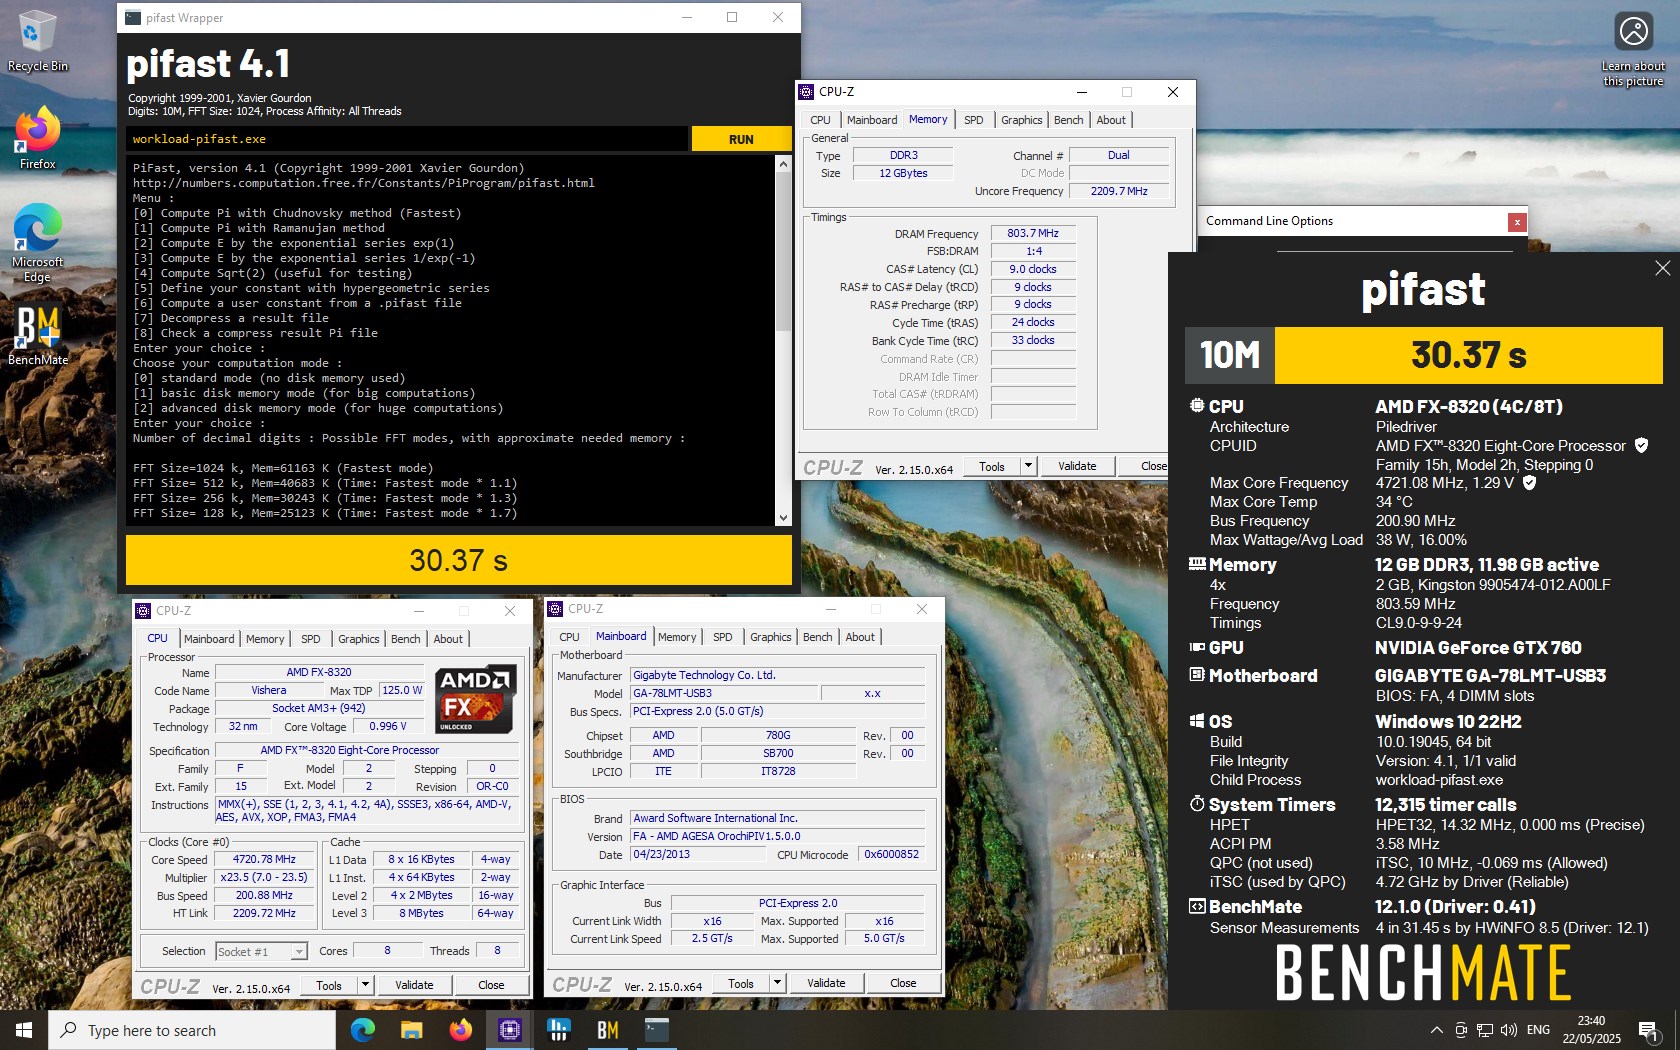Click Close in Mainboard CPU-Z window
This screenshot has height=1050, width=1680.
[x=903, y=983]
